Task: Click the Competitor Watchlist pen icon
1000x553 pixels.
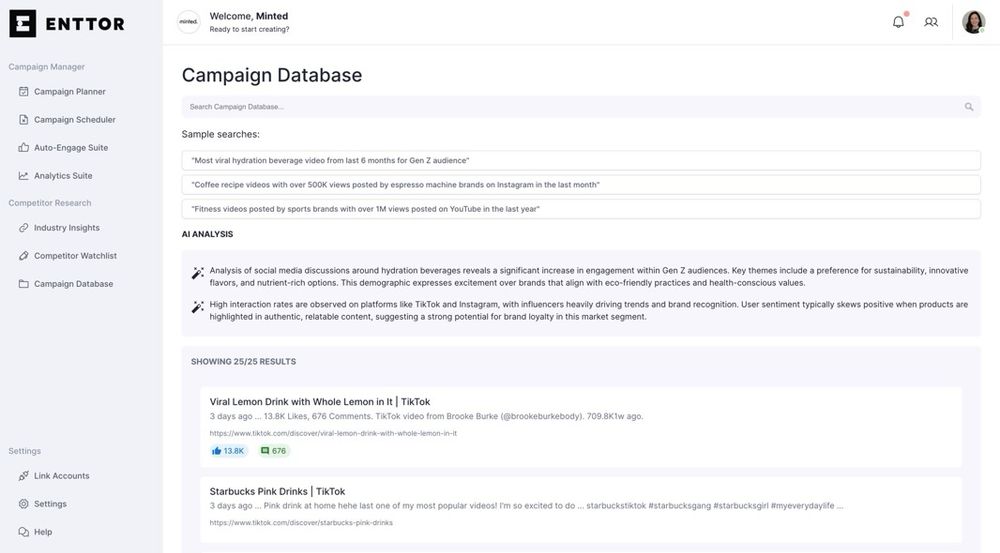Action: pos(24,256)
